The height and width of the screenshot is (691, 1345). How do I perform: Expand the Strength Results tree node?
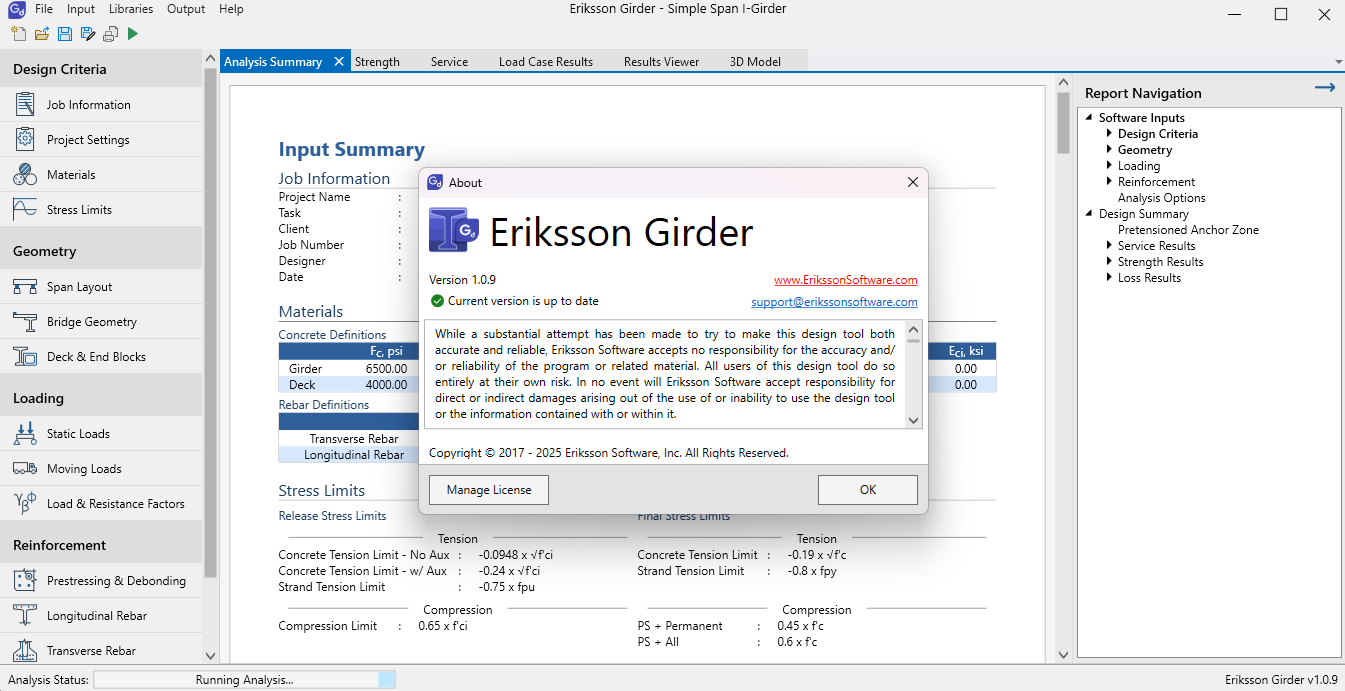pyautogui.click(x=1109, y=262)
